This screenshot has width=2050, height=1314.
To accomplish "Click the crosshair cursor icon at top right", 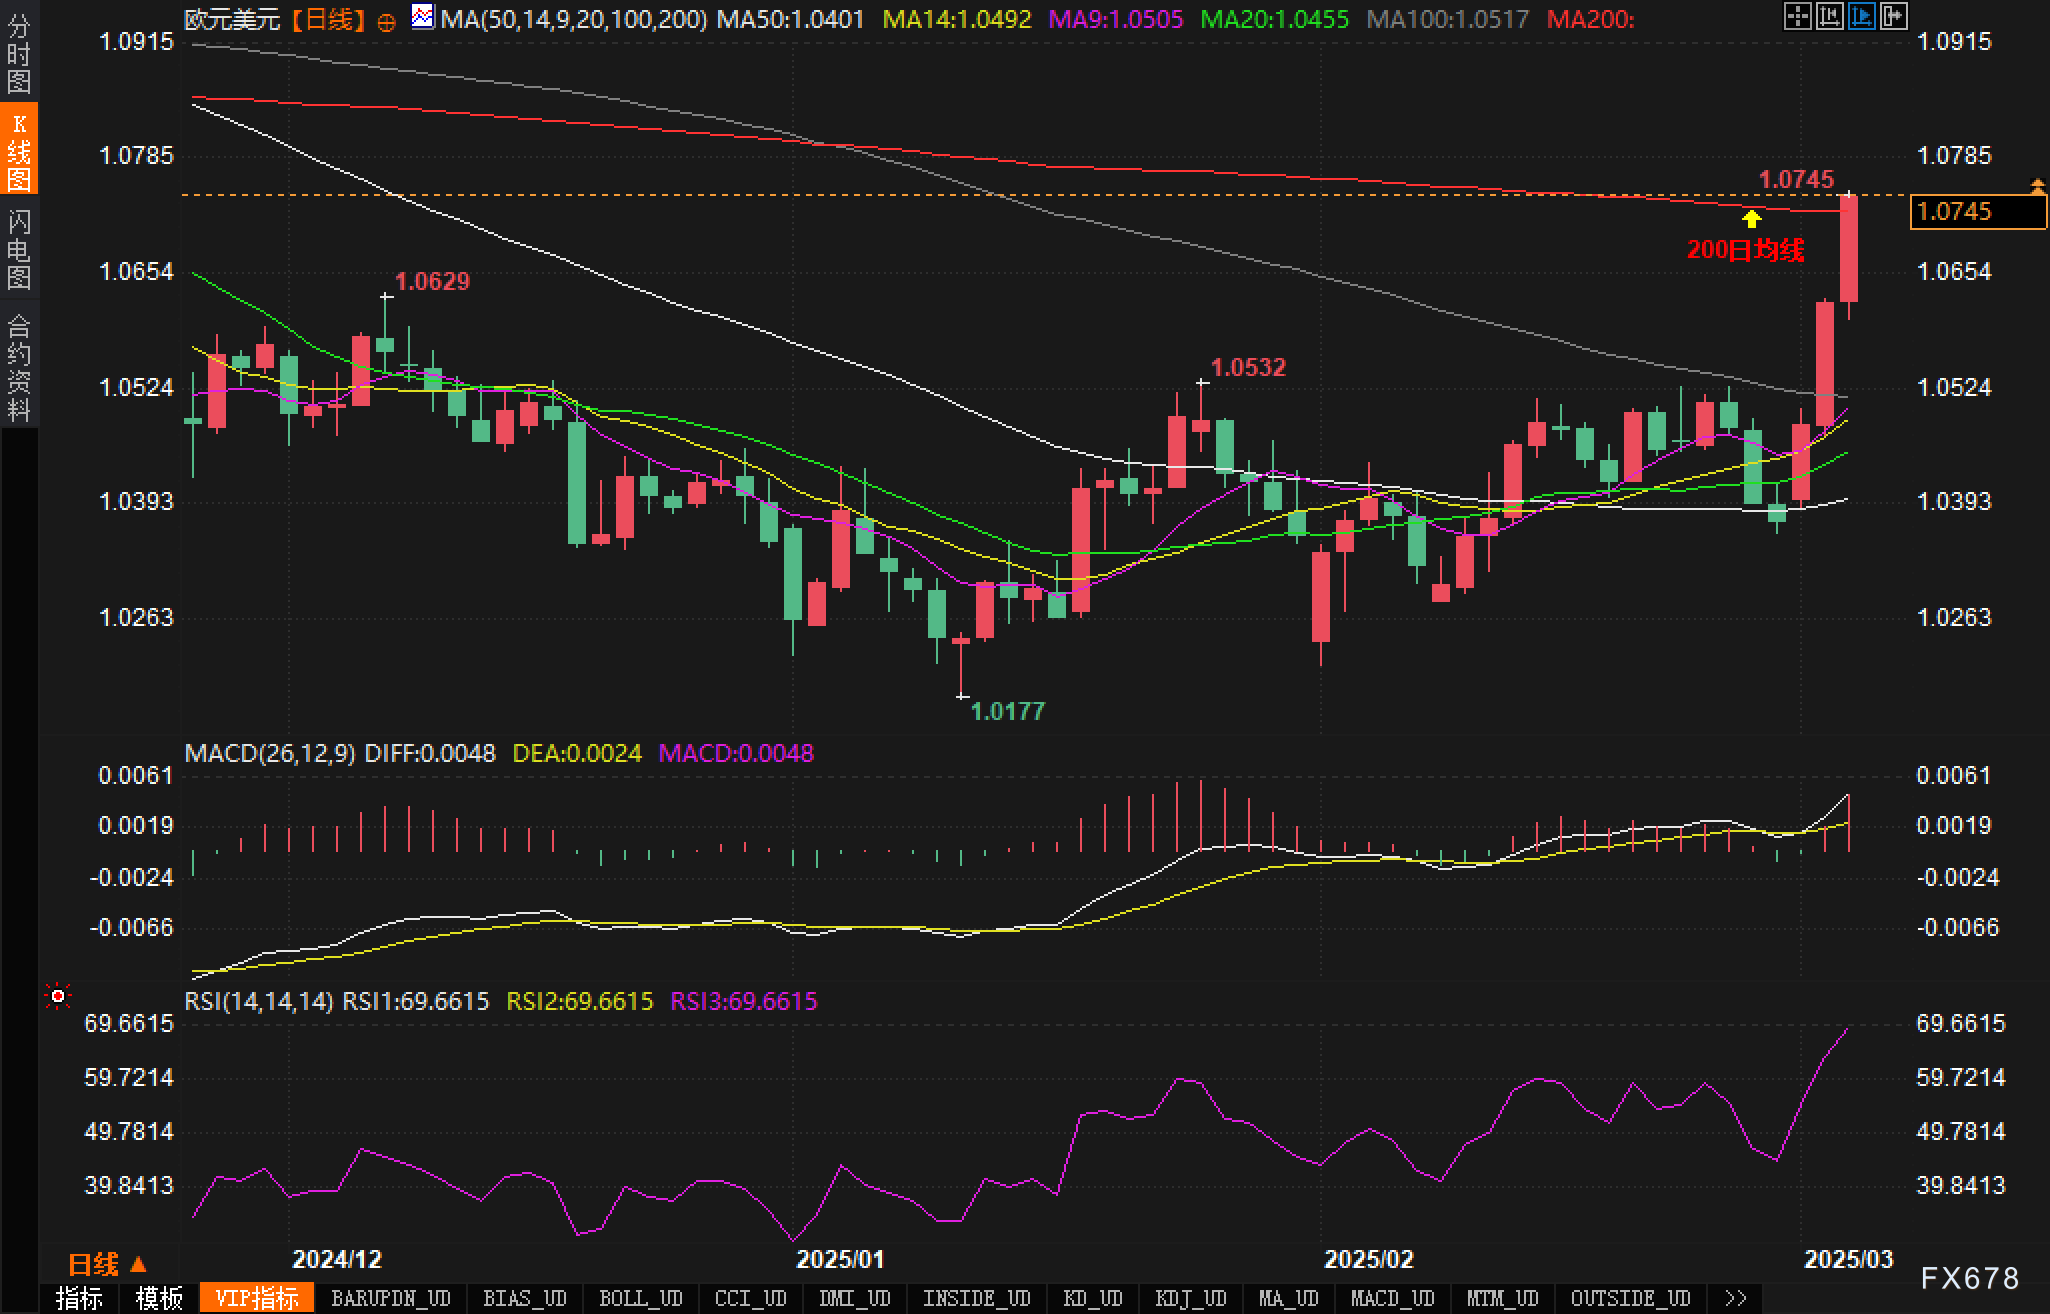I will click(1797, 16).
